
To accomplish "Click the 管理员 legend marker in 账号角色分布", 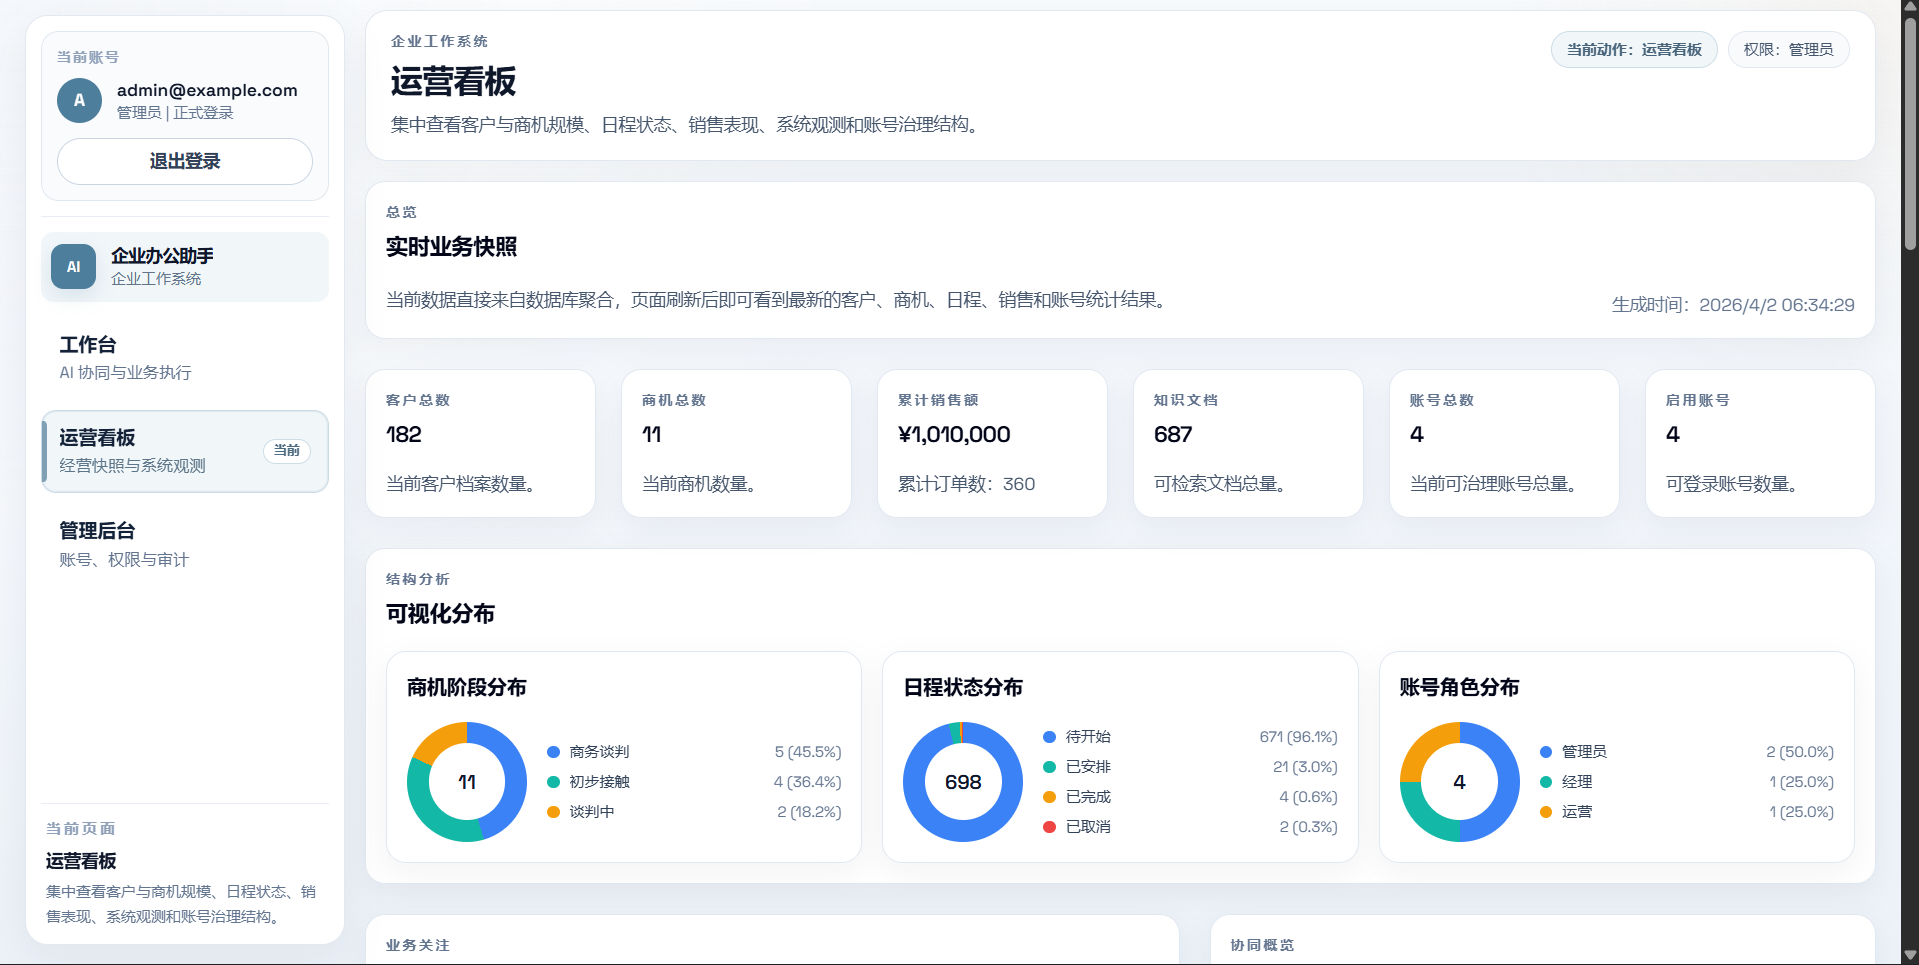I will (1544, 751).
